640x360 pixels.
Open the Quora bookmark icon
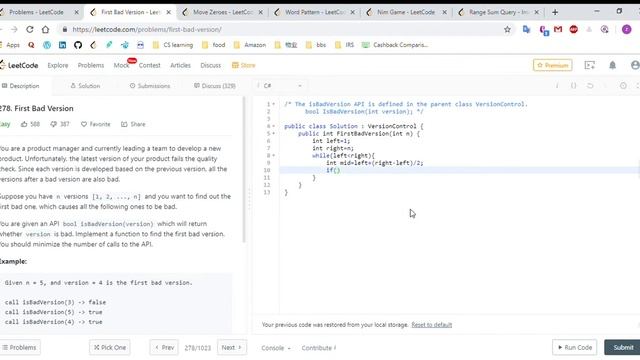coord(31,45)
